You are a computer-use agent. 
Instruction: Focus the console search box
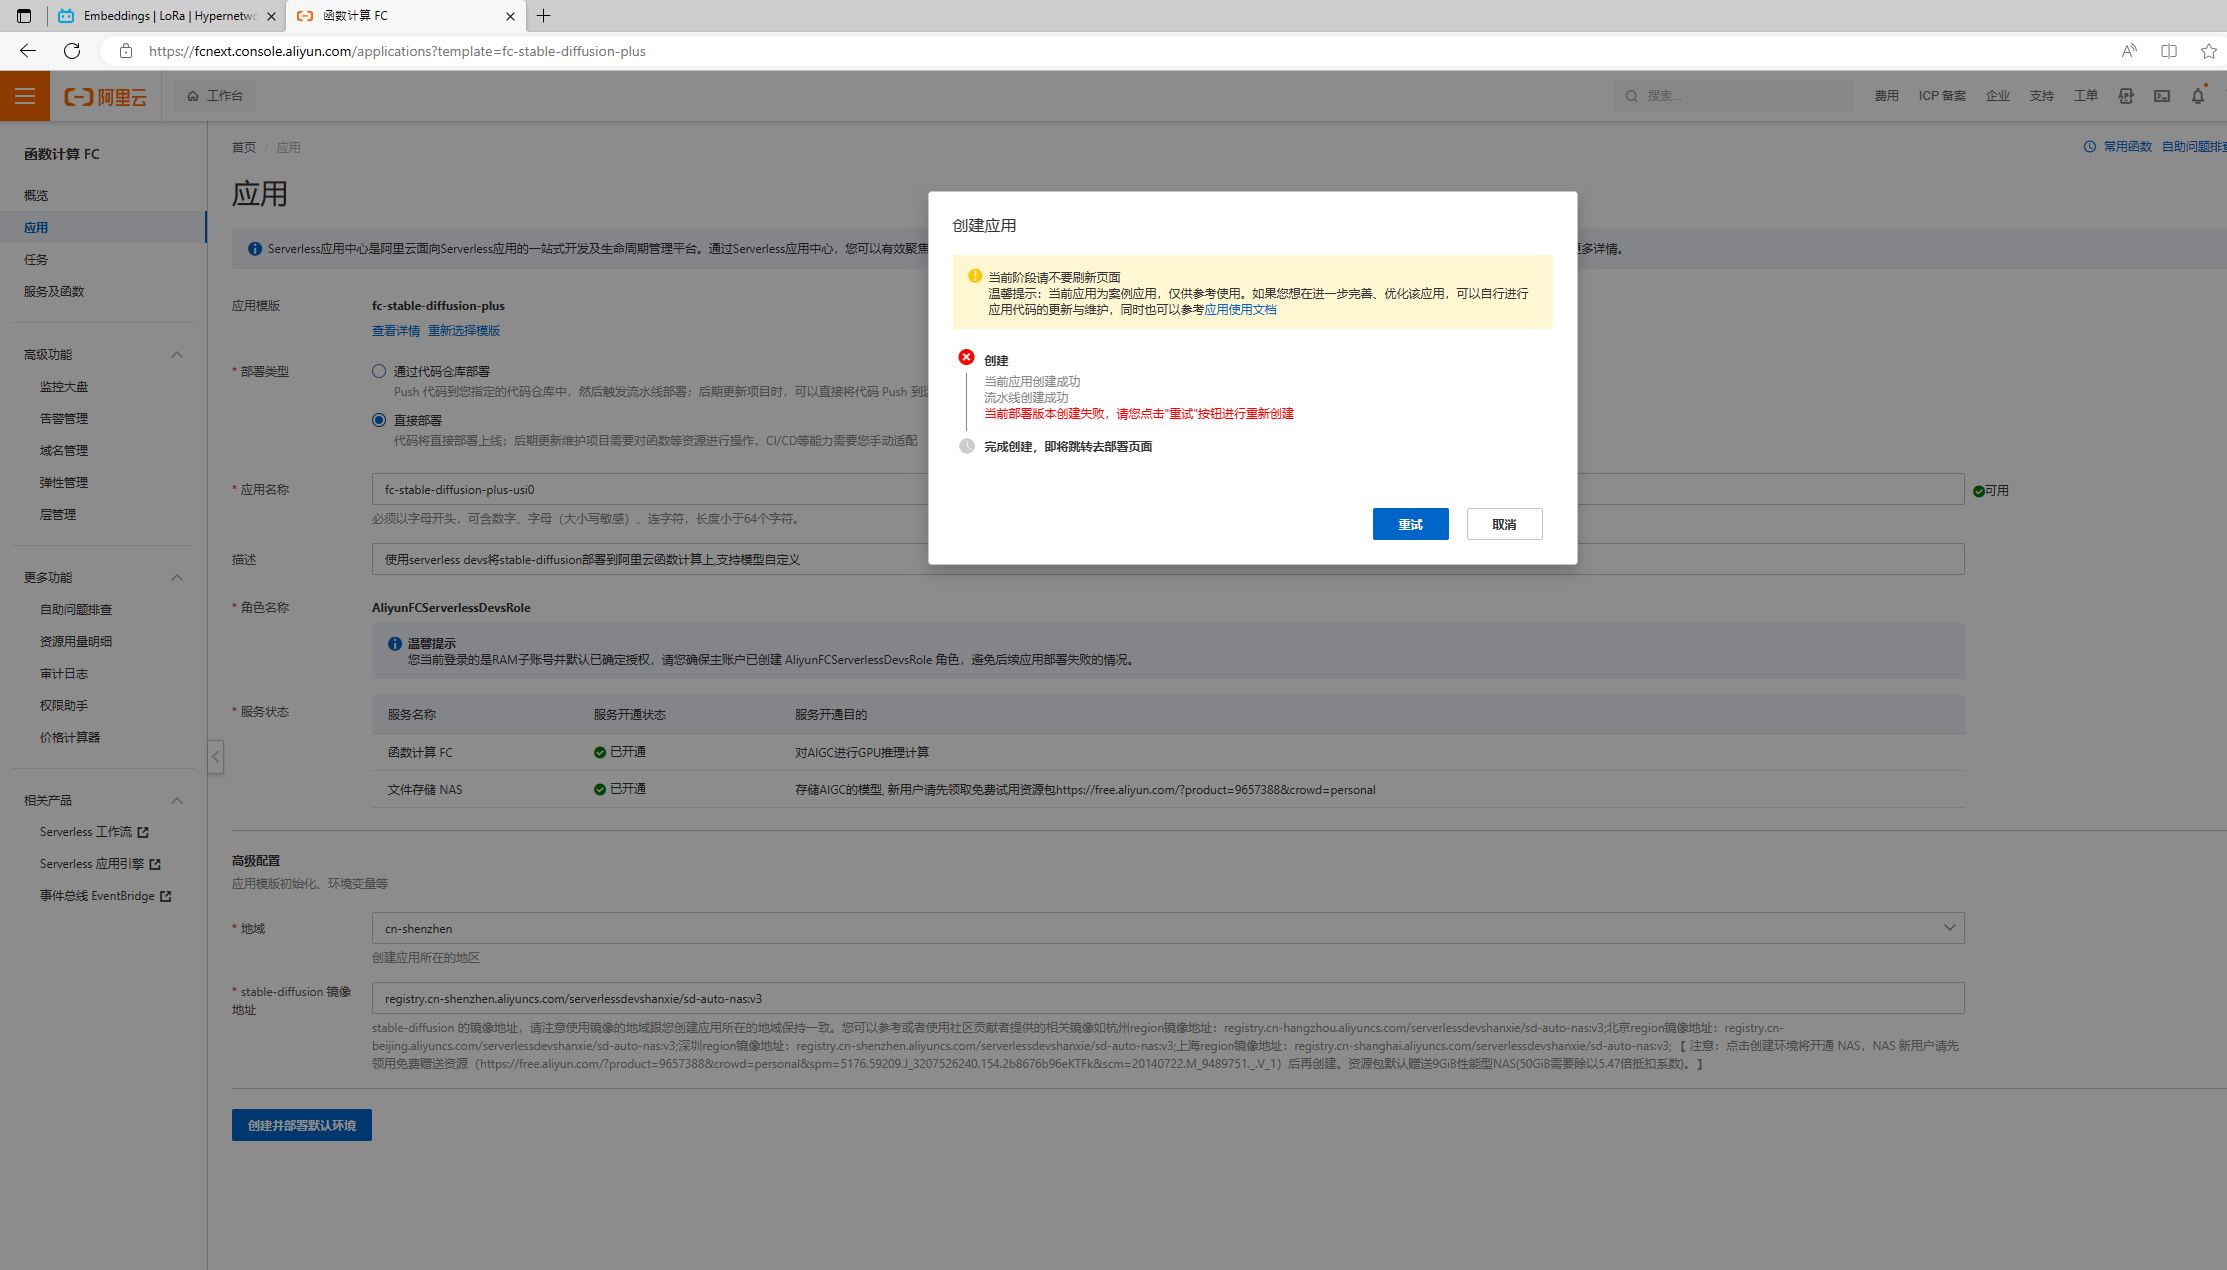(1732, 96)
